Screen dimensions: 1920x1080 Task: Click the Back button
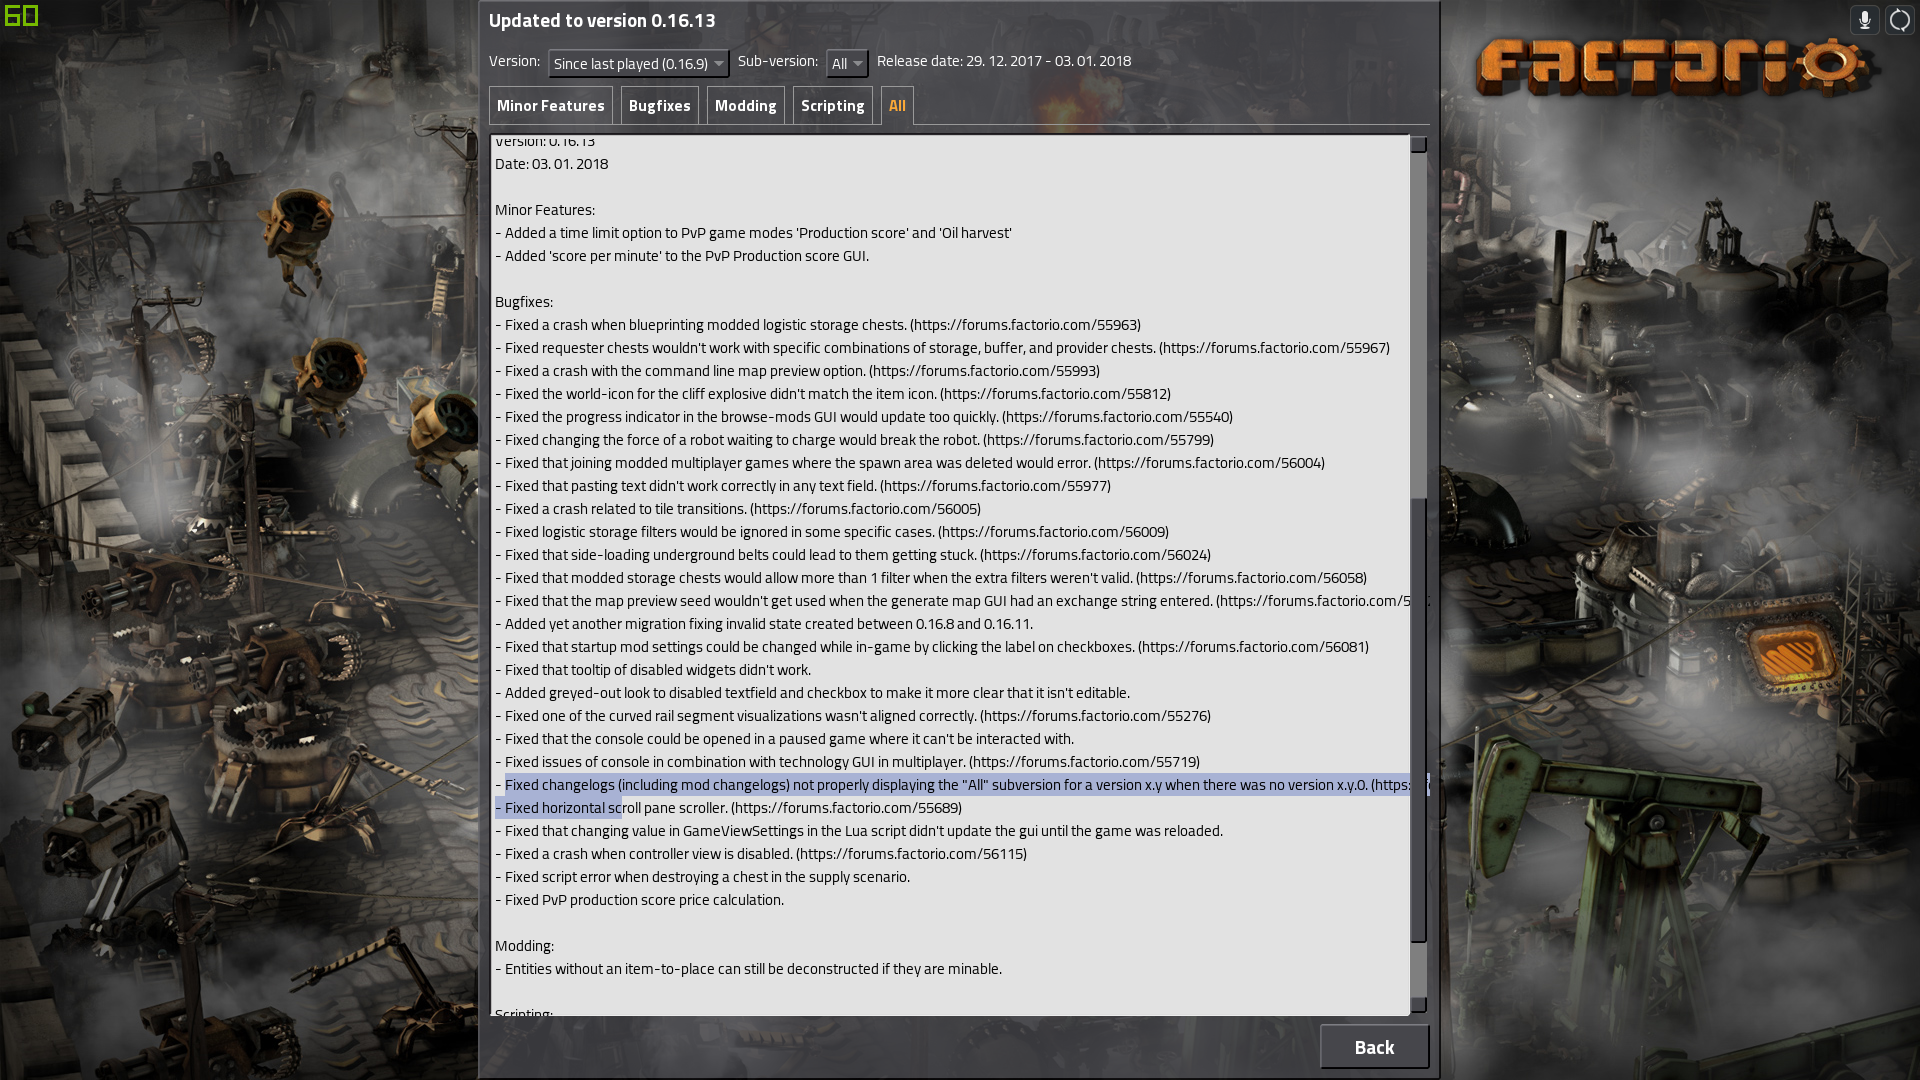point(1374,1047)
